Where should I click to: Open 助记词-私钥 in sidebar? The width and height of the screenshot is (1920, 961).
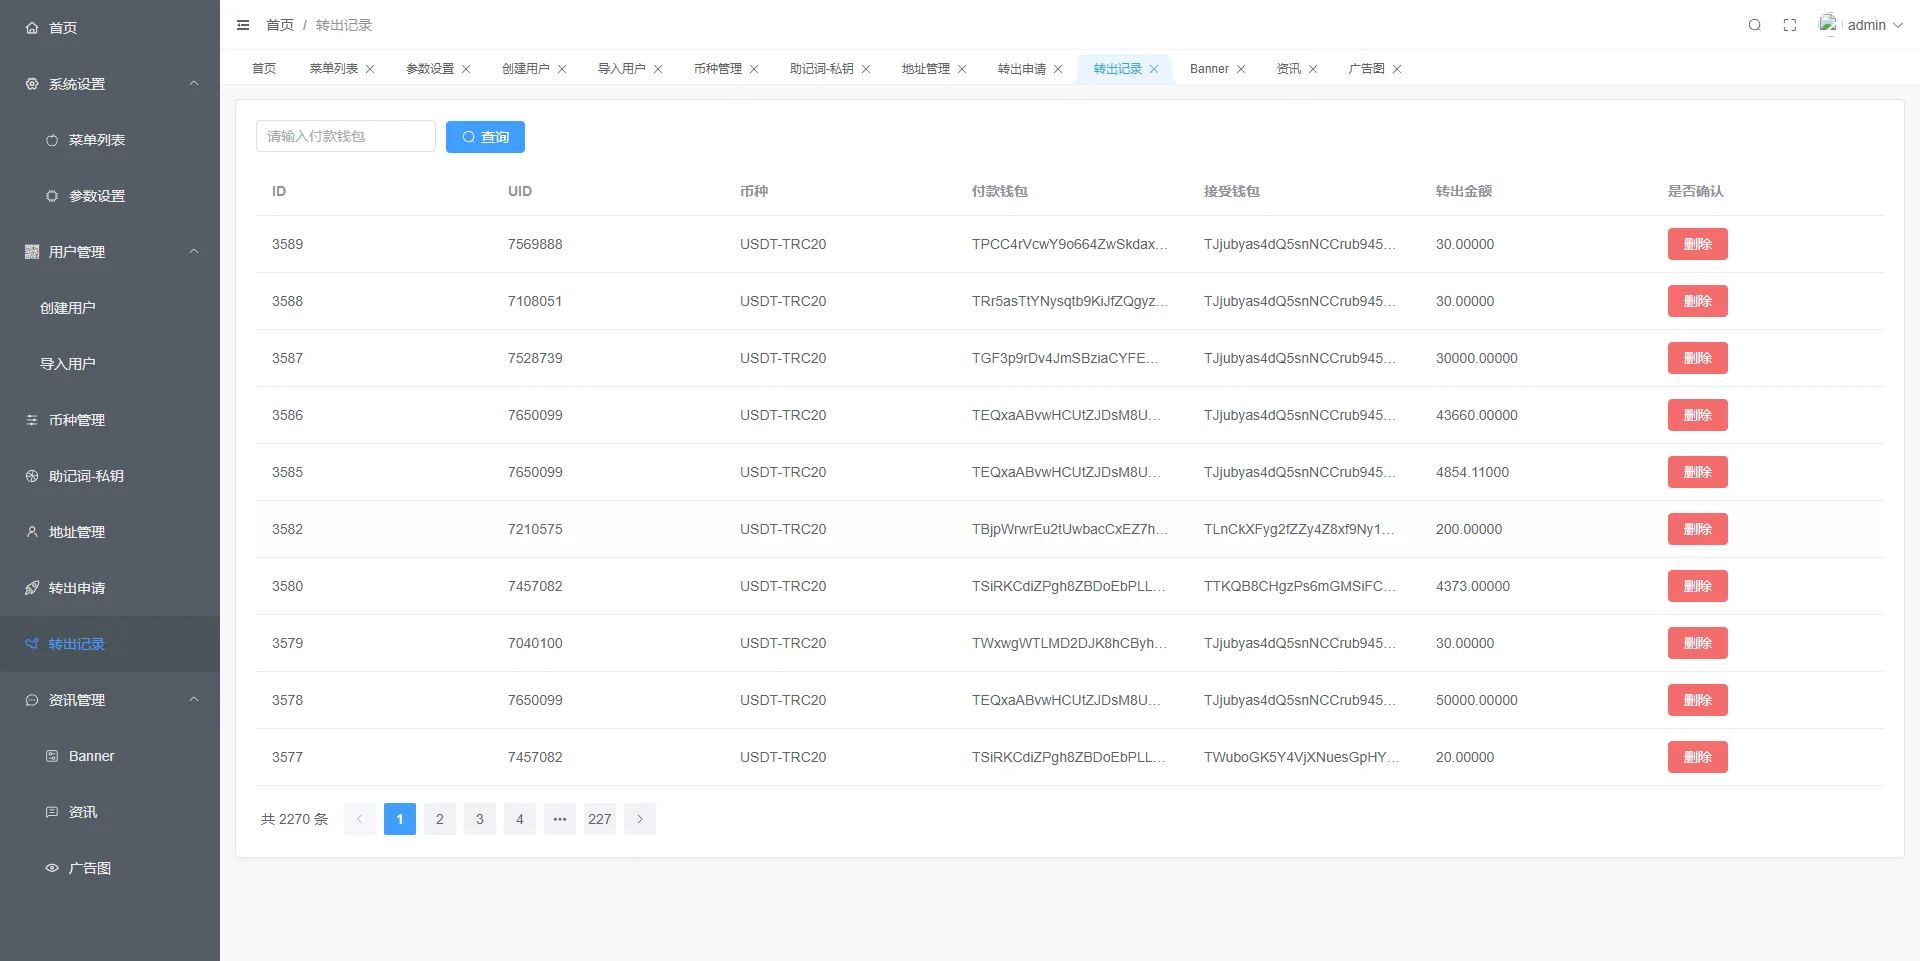[x=86, y=476]
